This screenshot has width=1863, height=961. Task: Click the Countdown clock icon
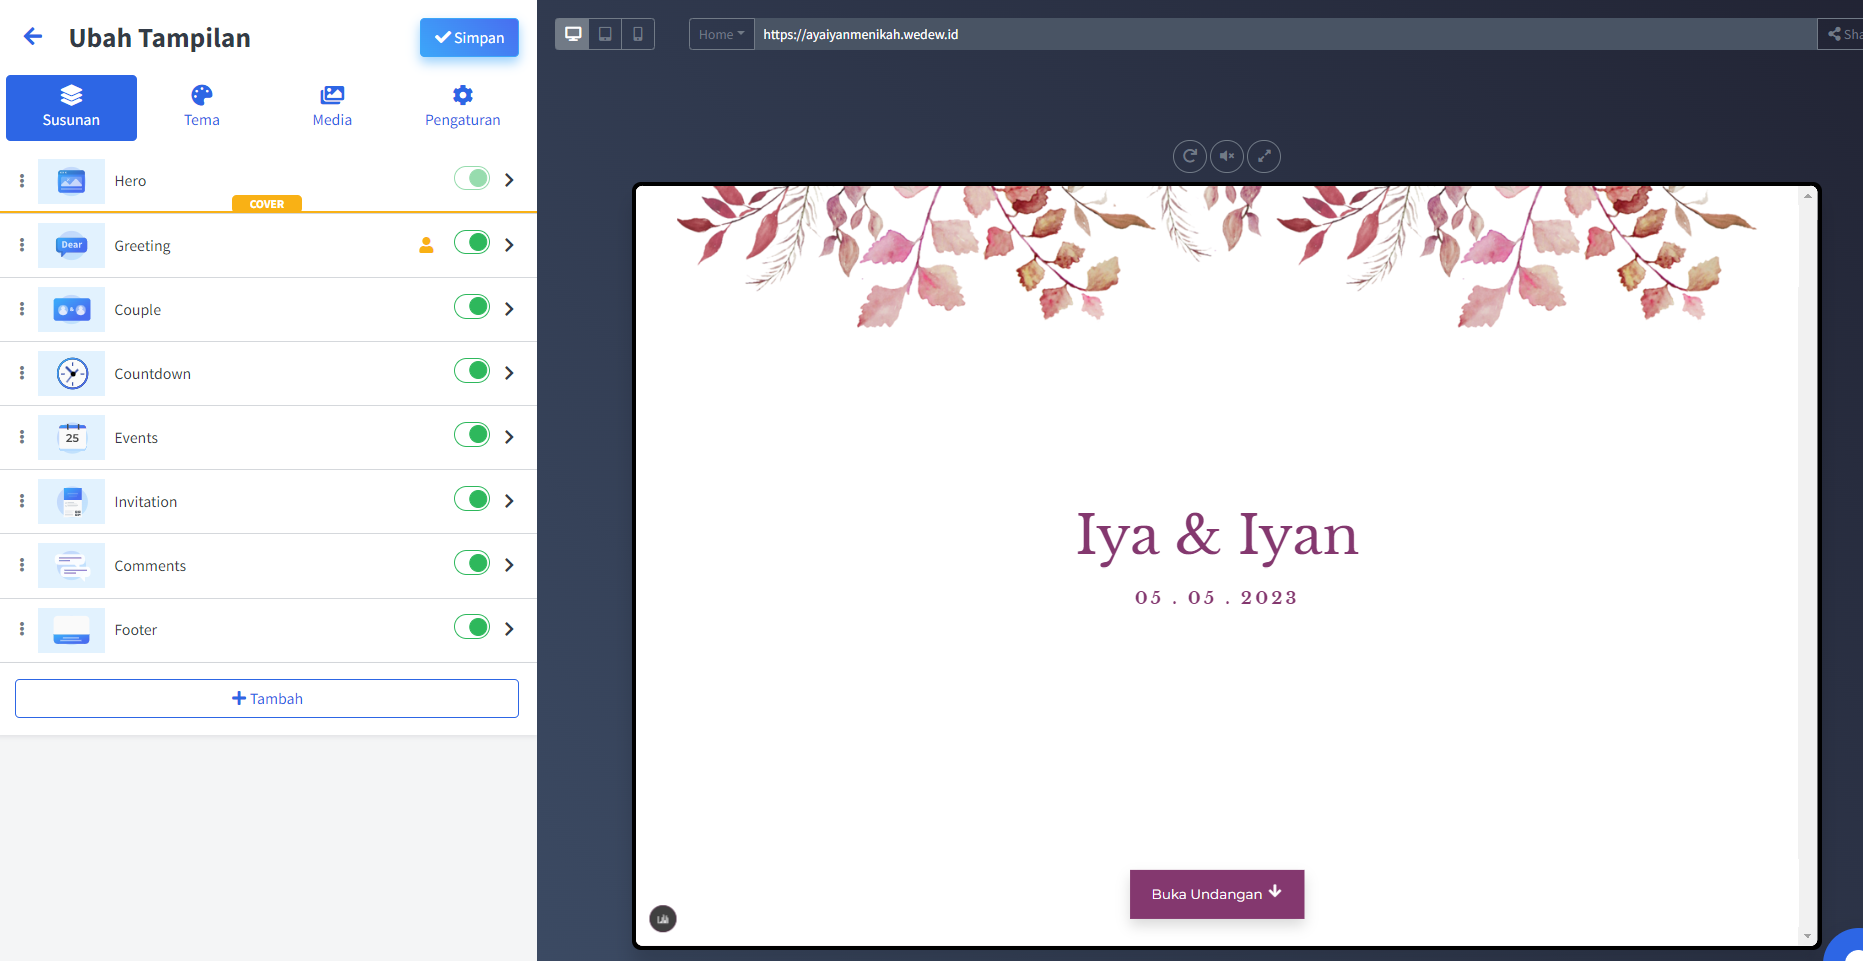pyautogui.click(x=71, y=373)
